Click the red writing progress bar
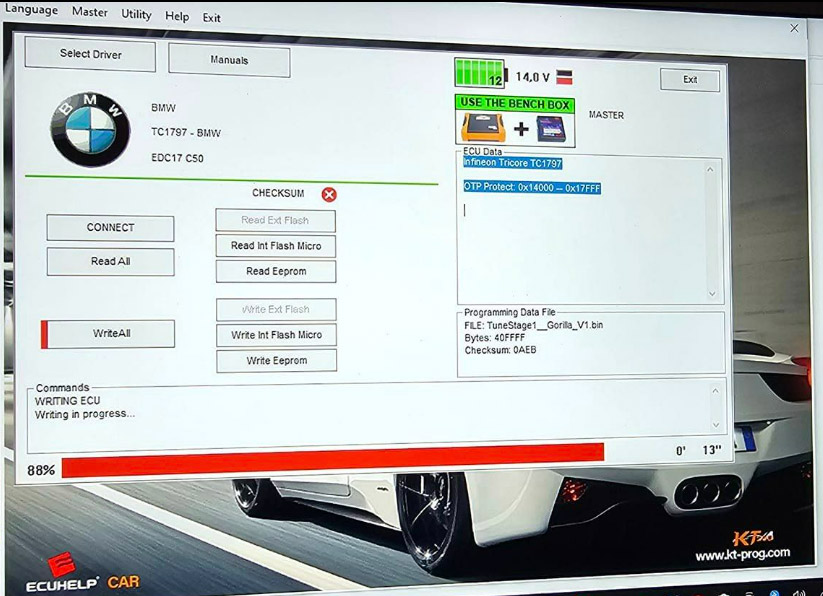Viewport: 823px width, 596px height. pos(333,461)
